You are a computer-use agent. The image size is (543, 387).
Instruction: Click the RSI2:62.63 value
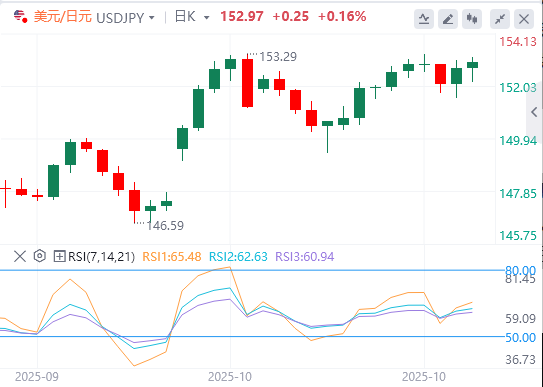click(238, 257)
